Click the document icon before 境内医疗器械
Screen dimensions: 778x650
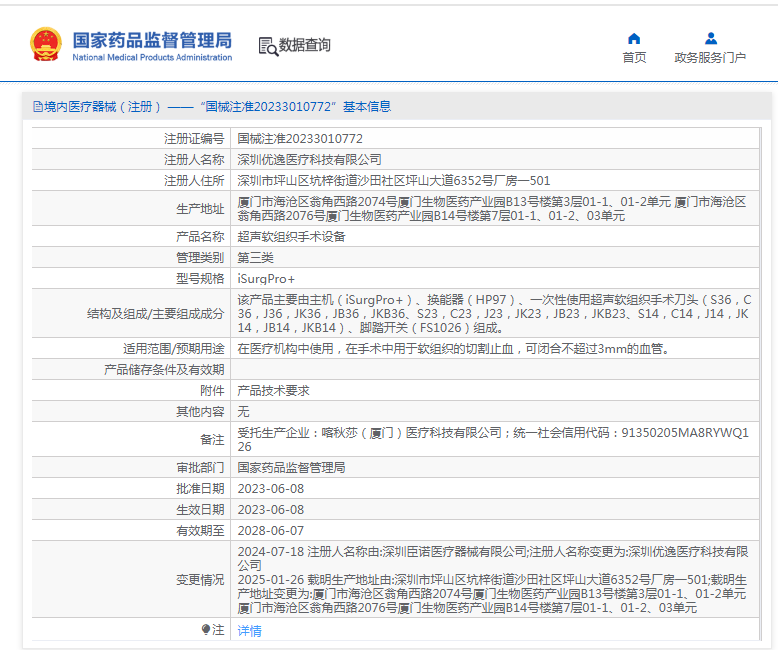point(38,107)
